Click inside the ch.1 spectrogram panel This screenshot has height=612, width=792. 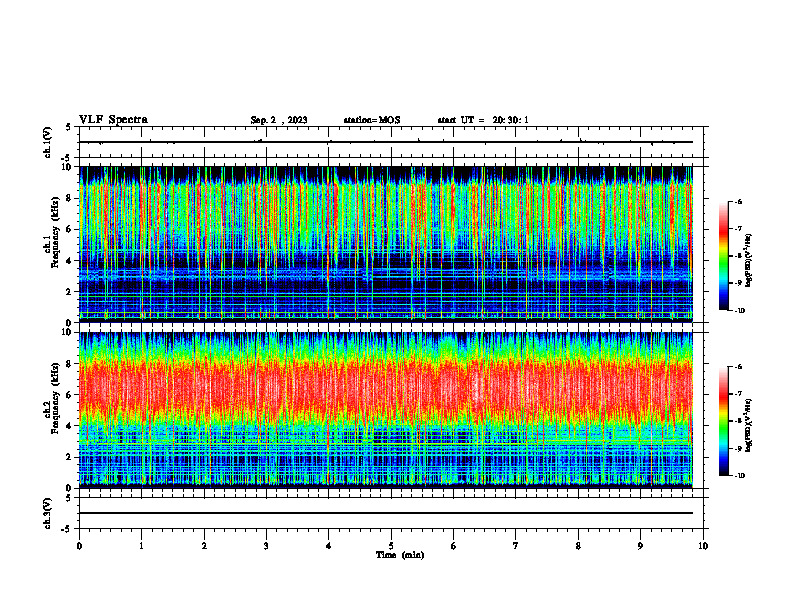coord(391,244)
